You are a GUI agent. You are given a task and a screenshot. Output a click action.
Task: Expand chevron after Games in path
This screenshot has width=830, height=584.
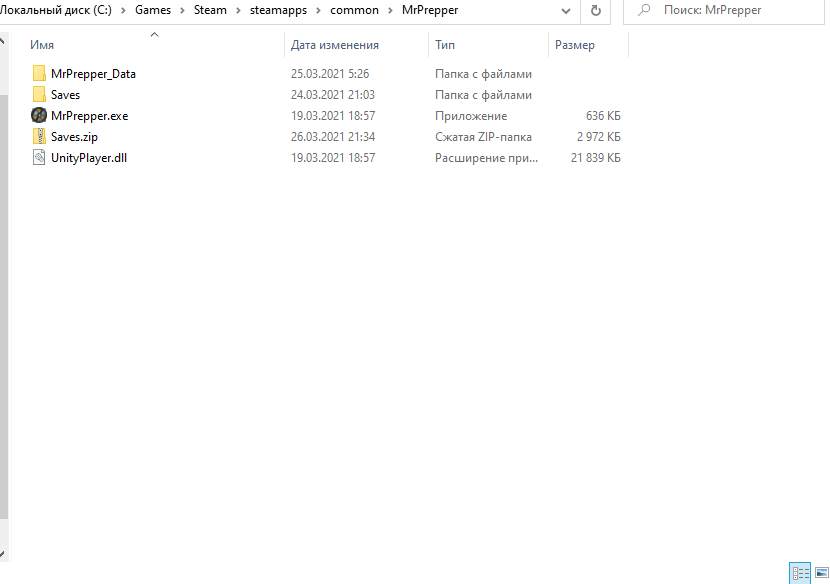[182, 10]
